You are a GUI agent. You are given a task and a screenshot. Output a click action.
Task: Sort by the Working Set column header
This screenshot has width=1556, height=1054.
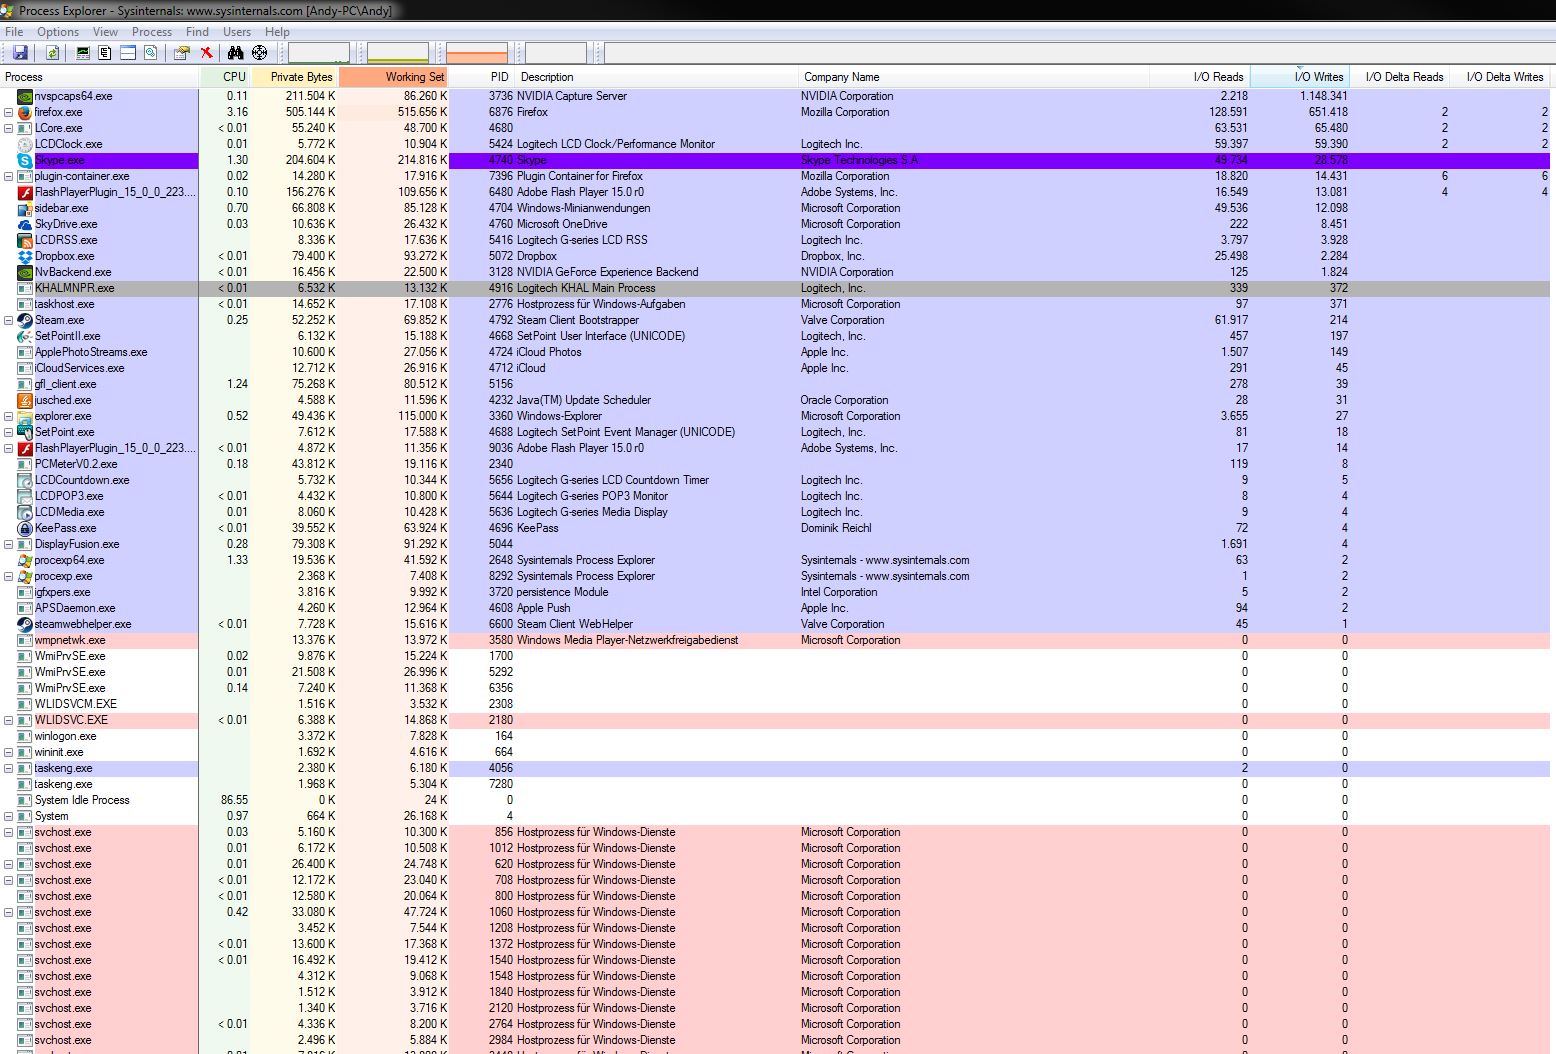coord(393,77)
